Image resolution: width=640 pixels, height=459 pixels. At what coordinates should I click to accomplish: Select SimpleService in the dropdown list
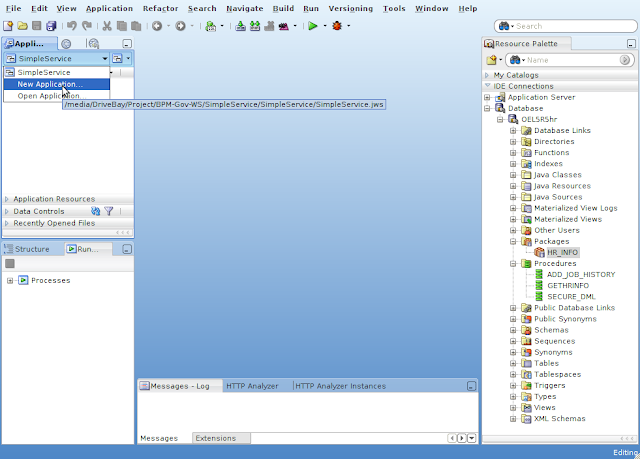57,72
